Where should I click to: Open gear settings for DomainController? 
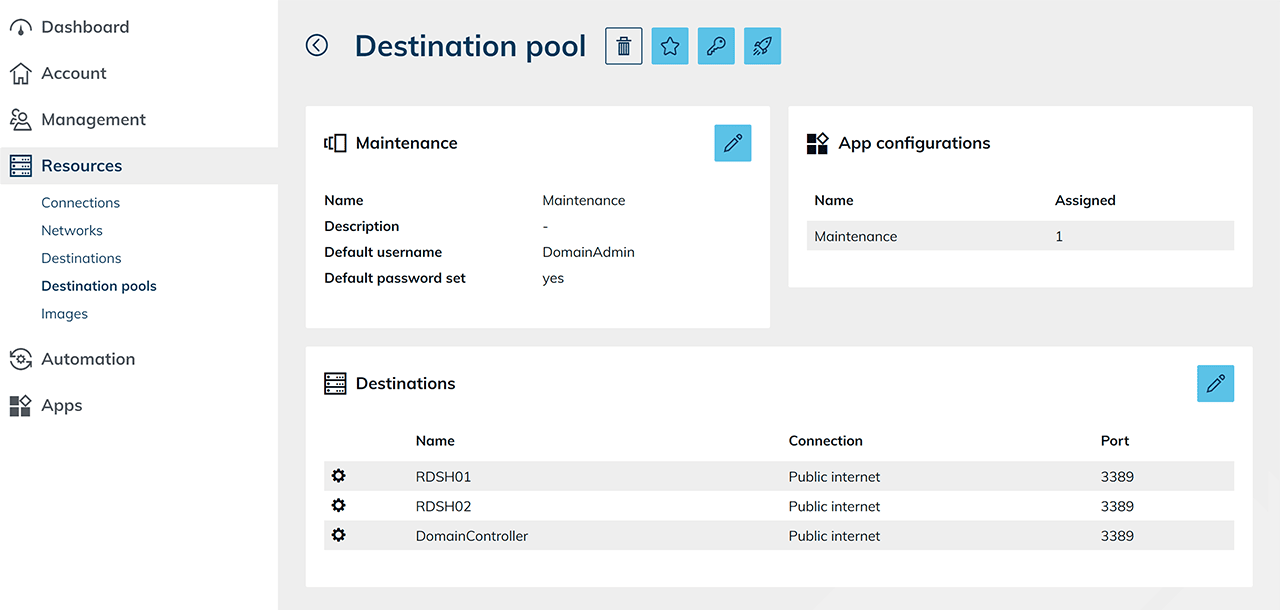tap(339, 535)
